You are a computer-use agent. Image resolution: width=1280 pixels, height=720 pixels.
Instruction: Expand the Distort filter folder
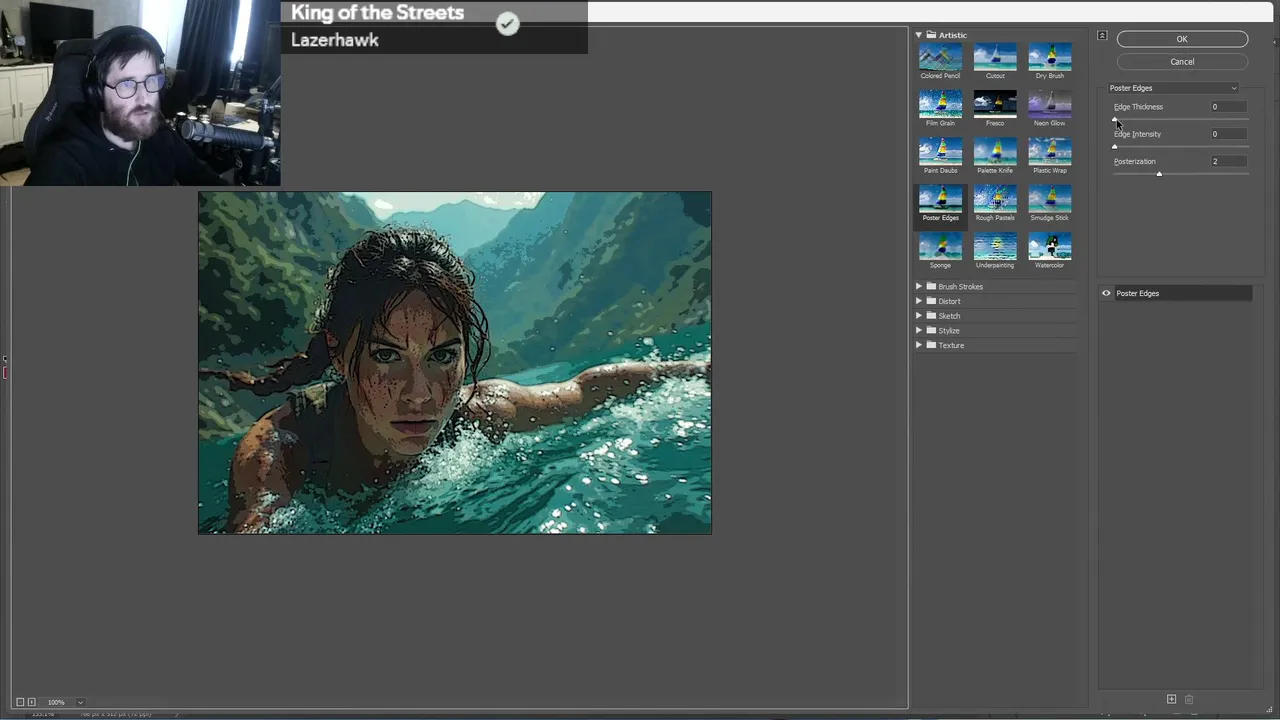click(919, 301)
